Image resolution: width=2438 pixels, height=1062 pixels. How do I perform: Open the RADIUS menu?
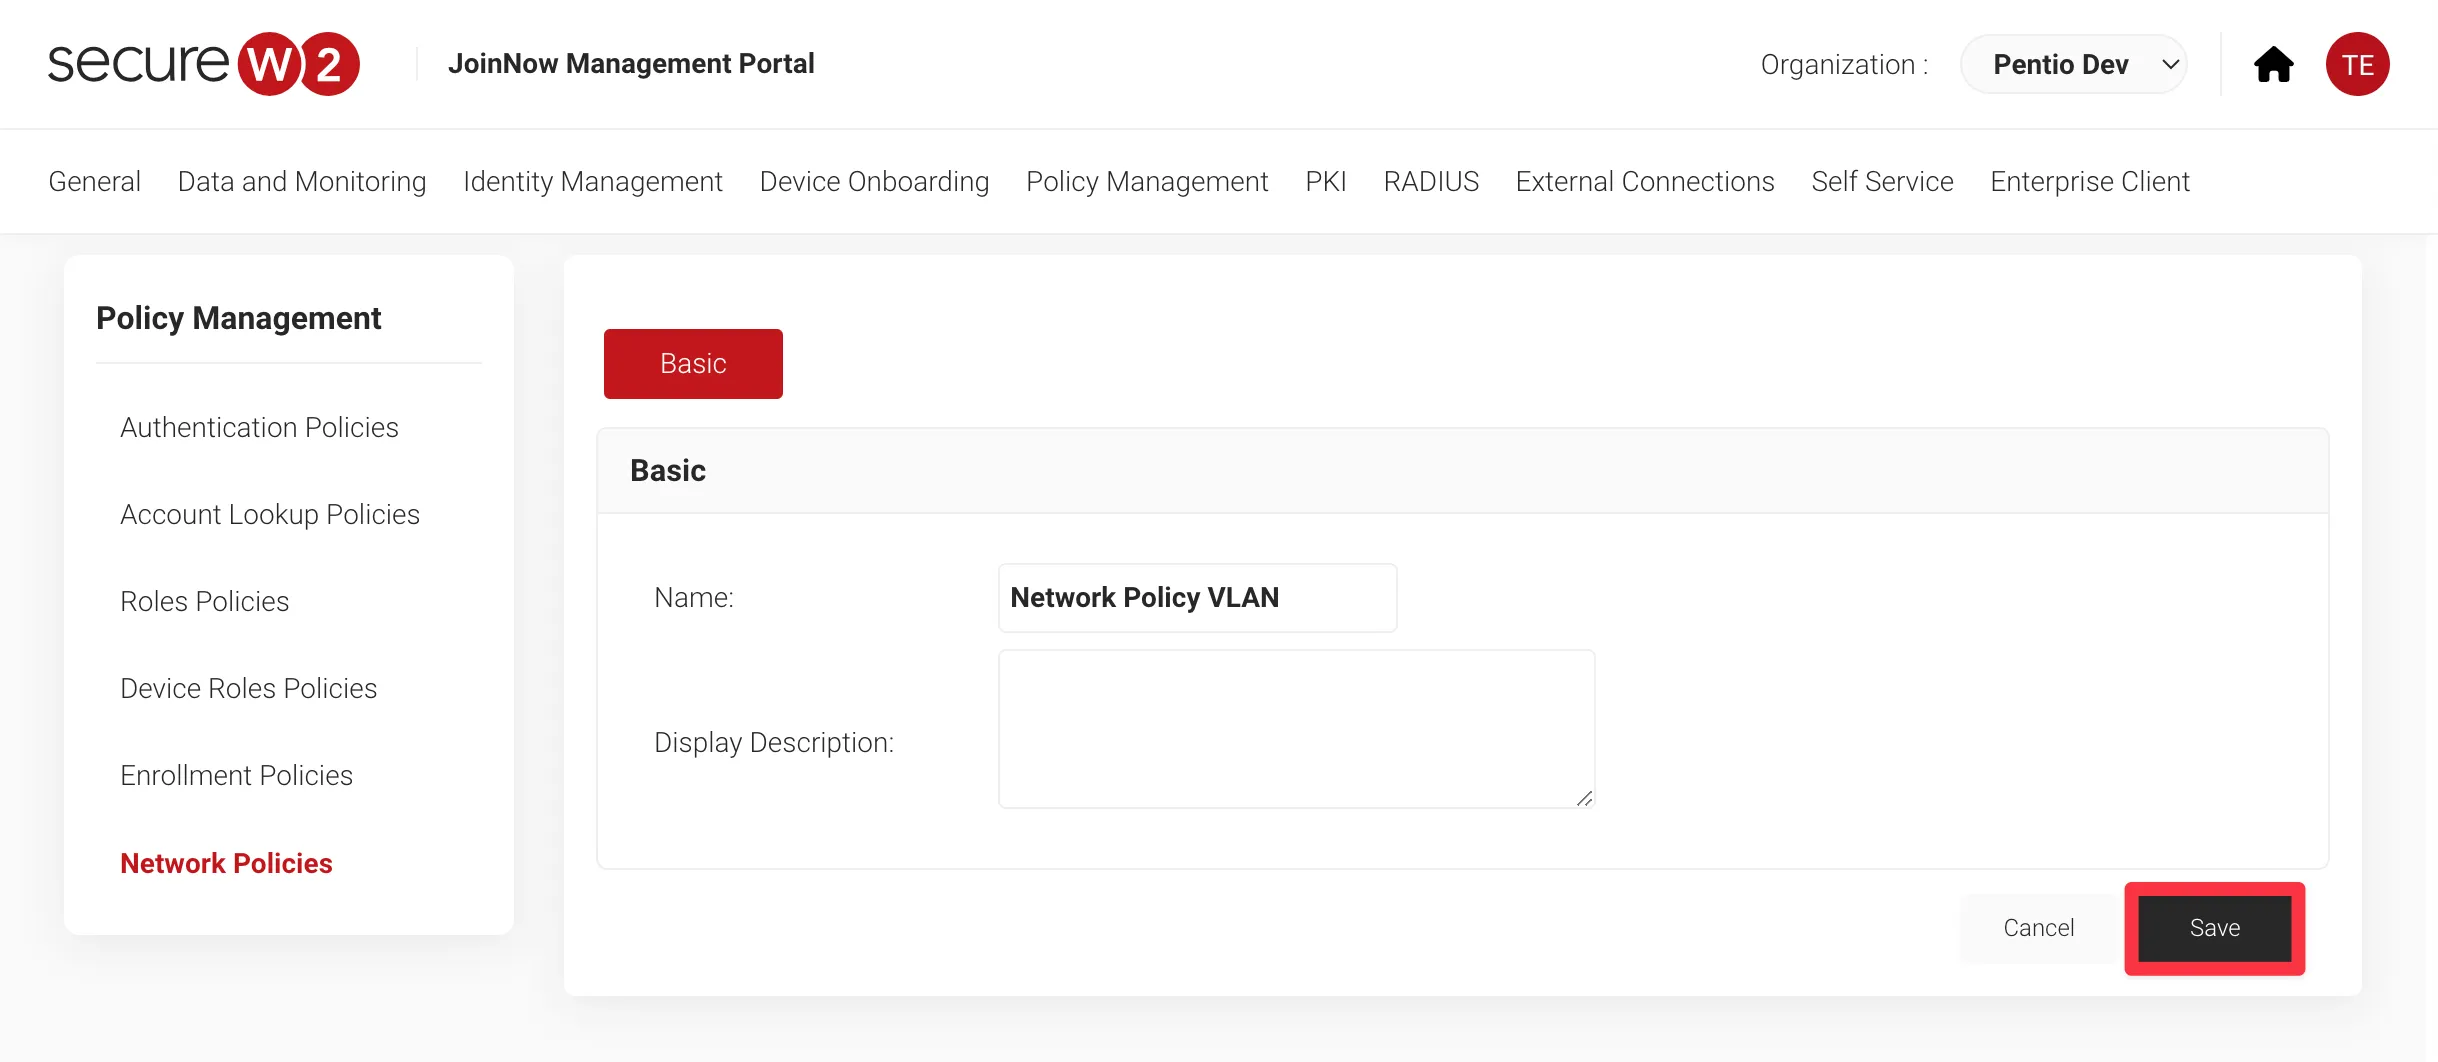tap(1431, 181)
